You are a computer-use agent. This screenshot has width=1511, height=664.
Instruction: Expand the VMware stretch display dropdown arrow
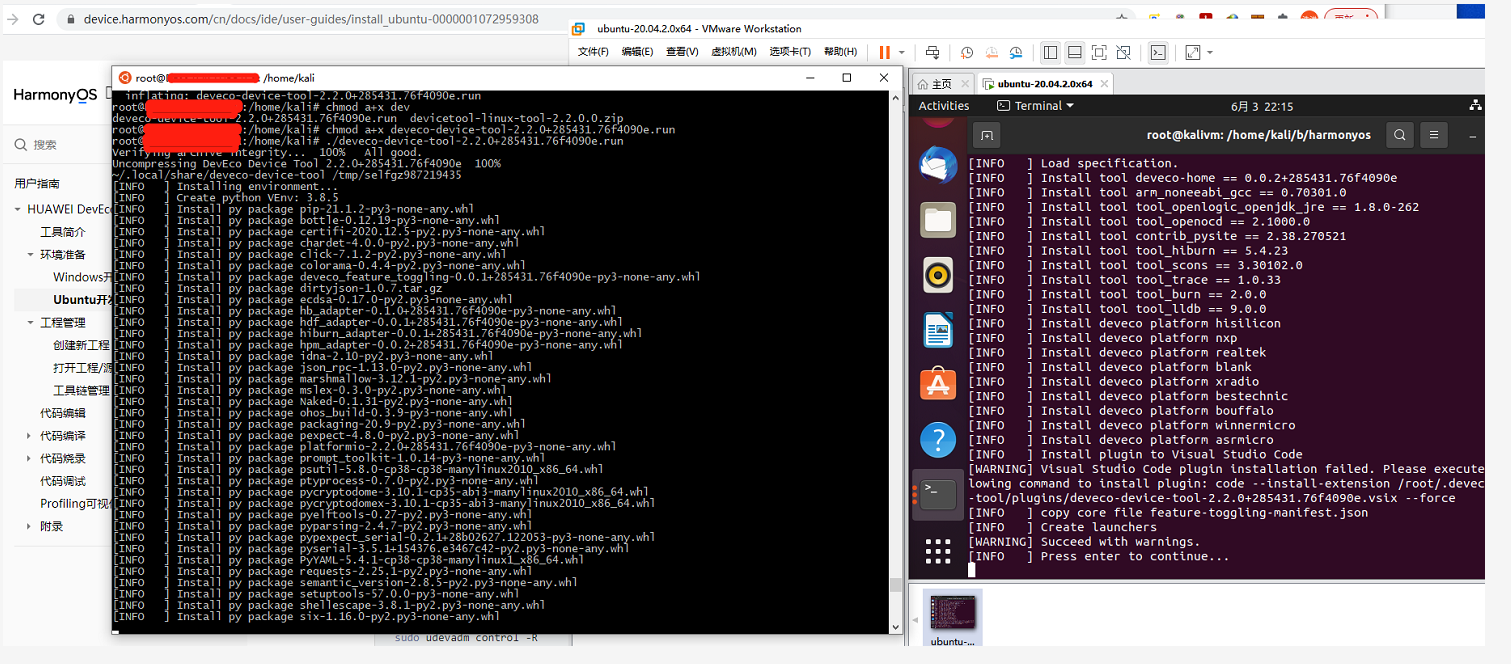point(1210,52)
